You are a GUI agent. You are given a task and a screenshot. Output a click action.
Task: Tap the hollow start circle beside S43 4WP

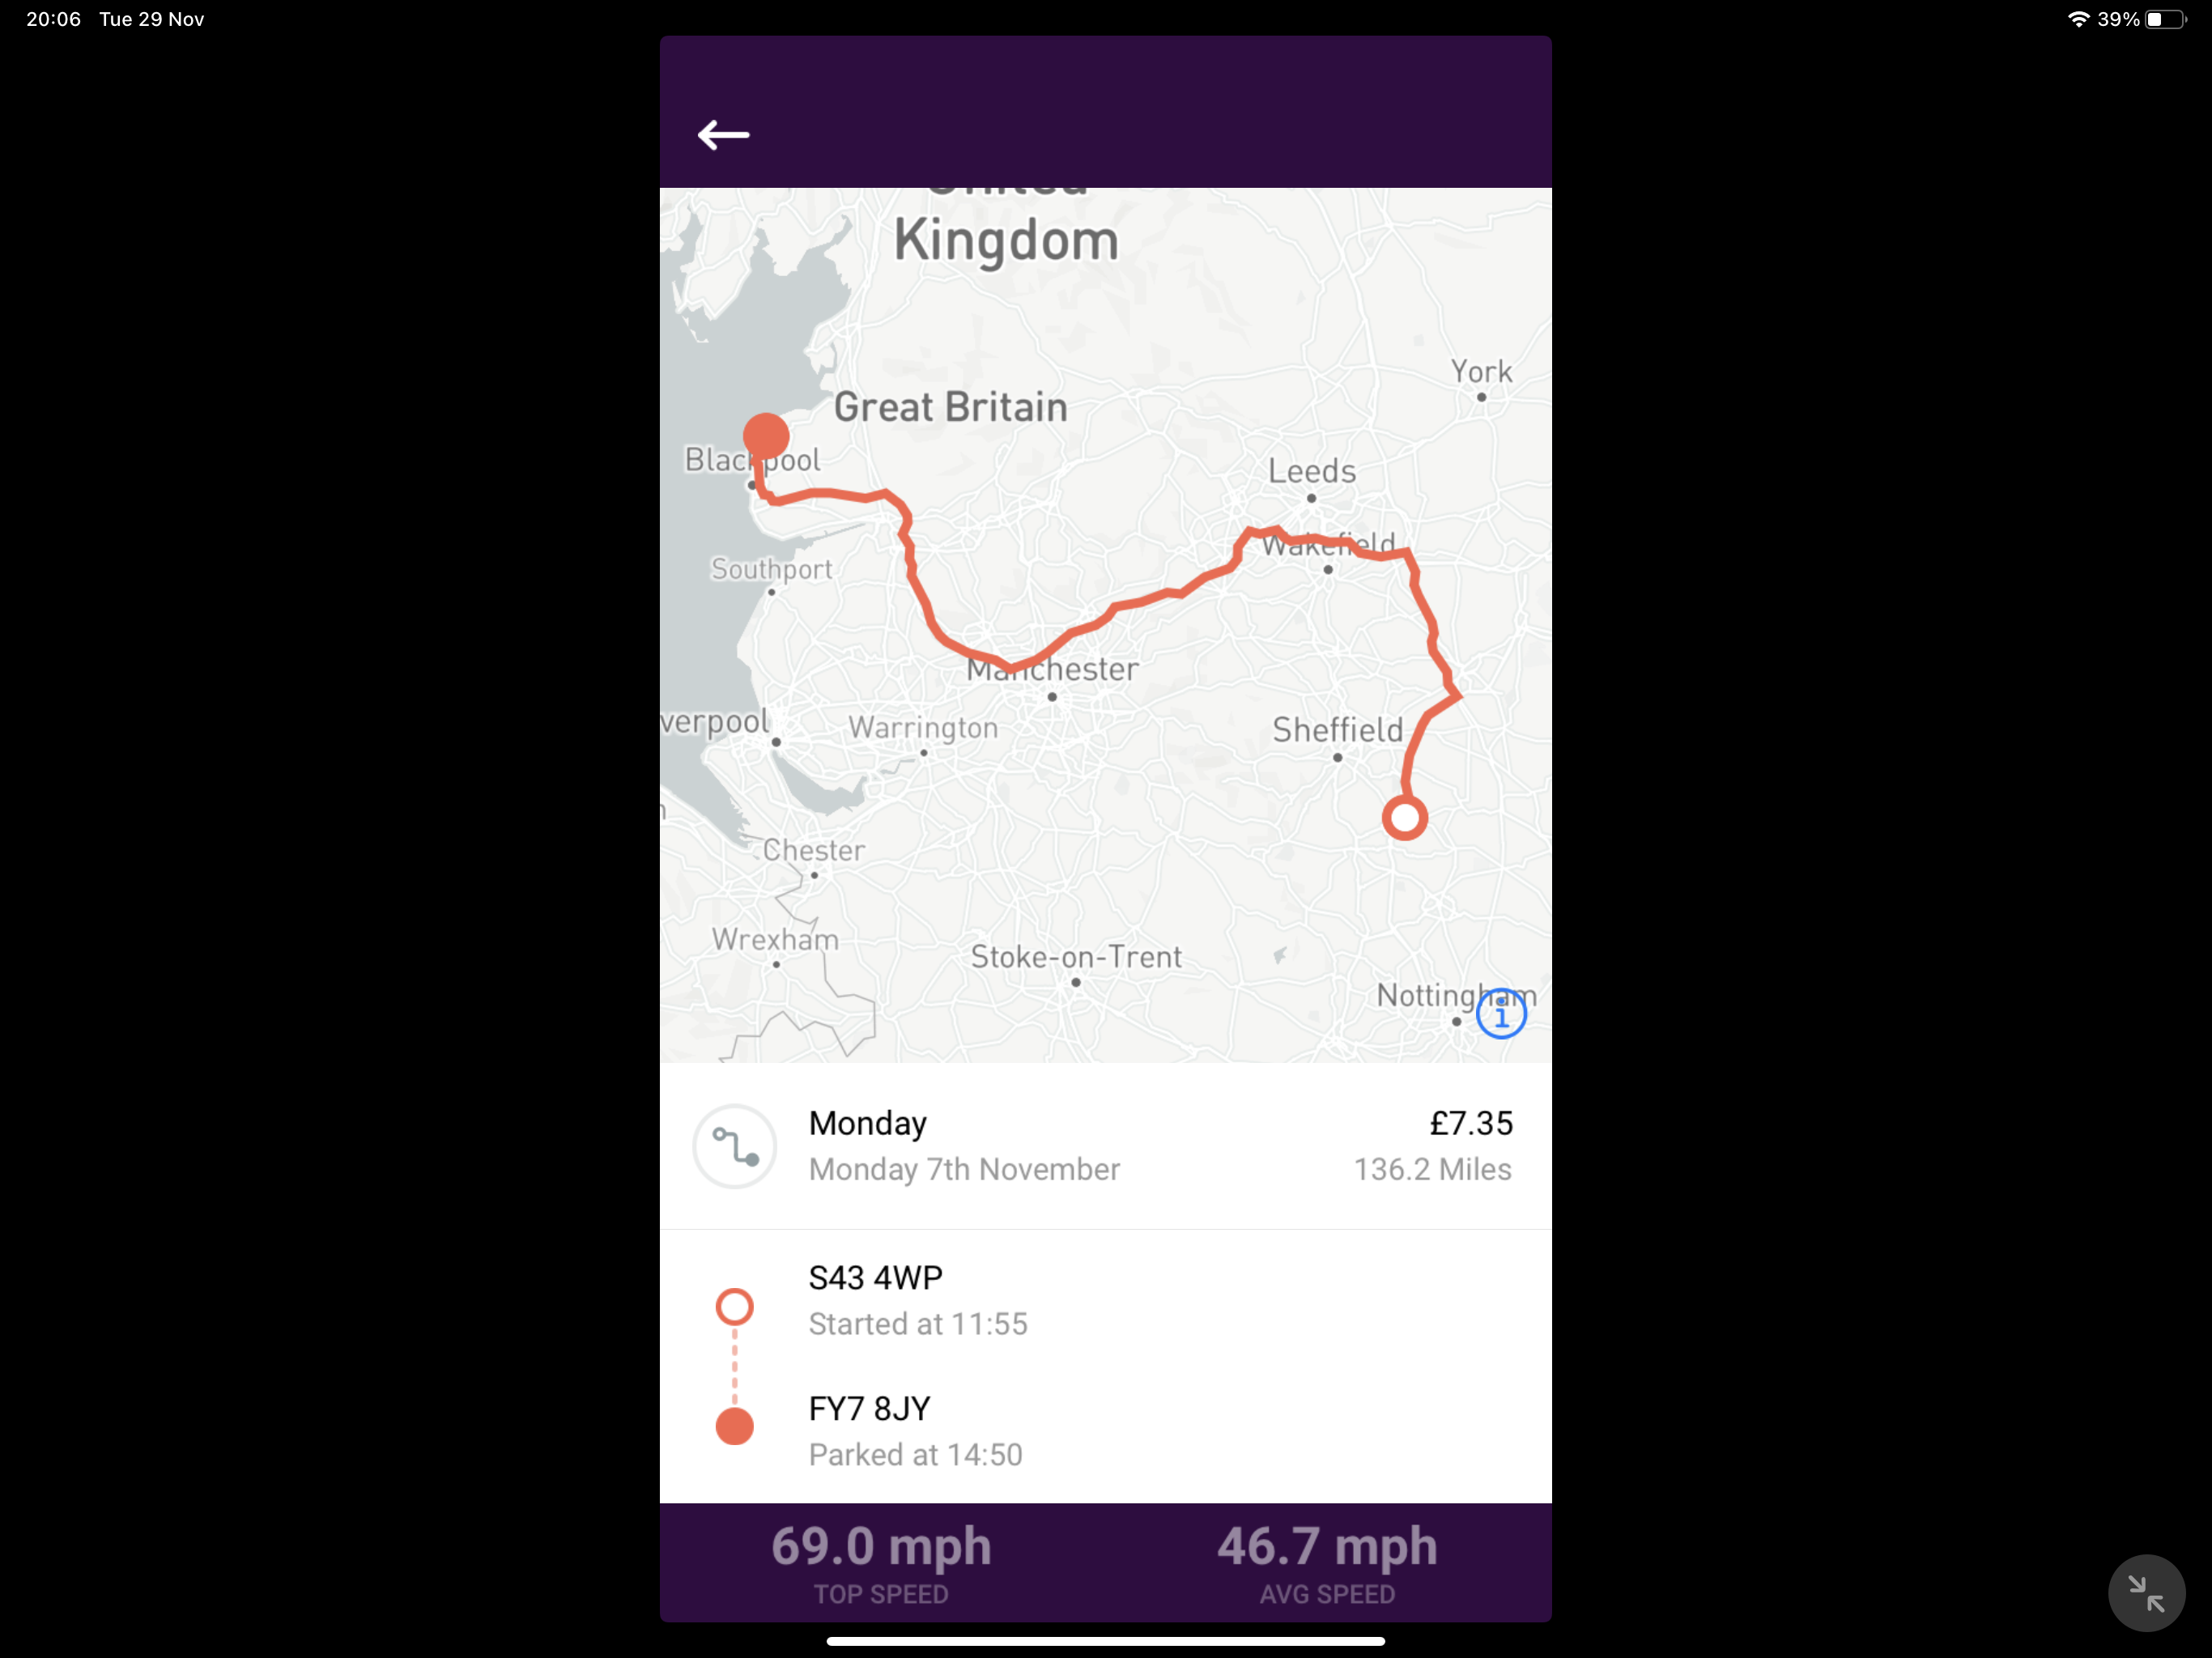735,1306
